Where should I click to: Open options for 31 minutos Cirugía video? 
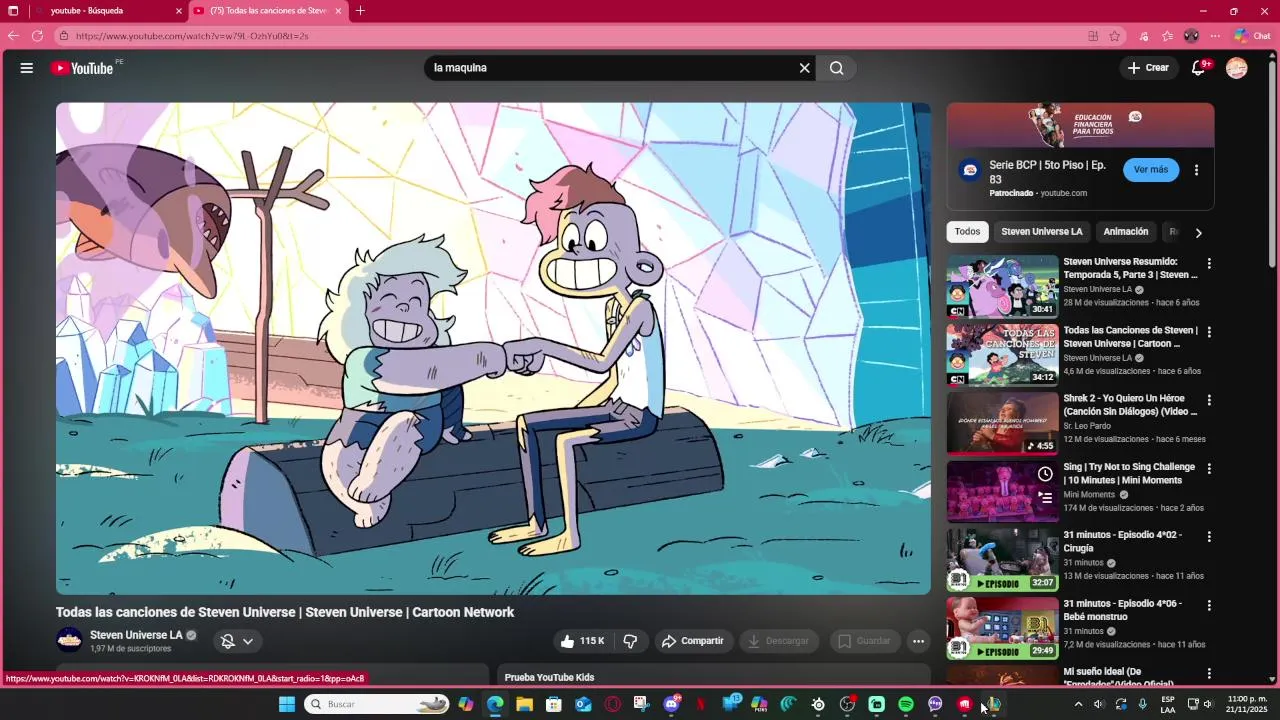click(1209, 537)
